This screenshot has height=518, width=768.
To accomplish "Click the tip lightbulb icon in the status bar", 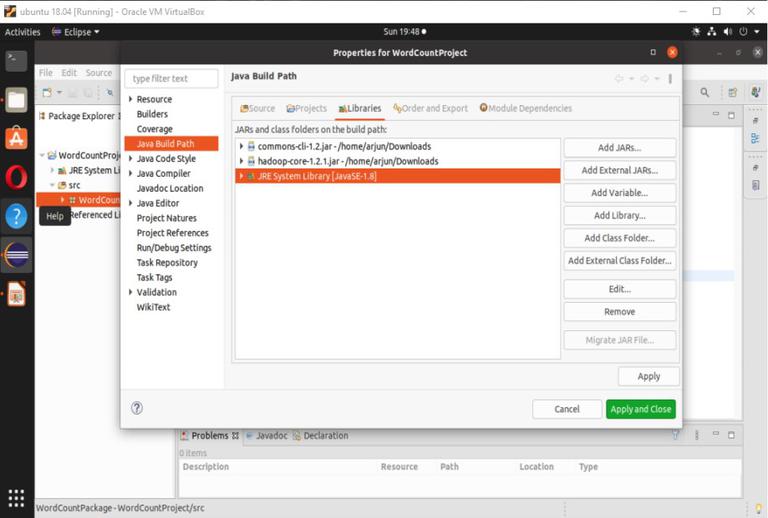I will click(x=759, y=509).
